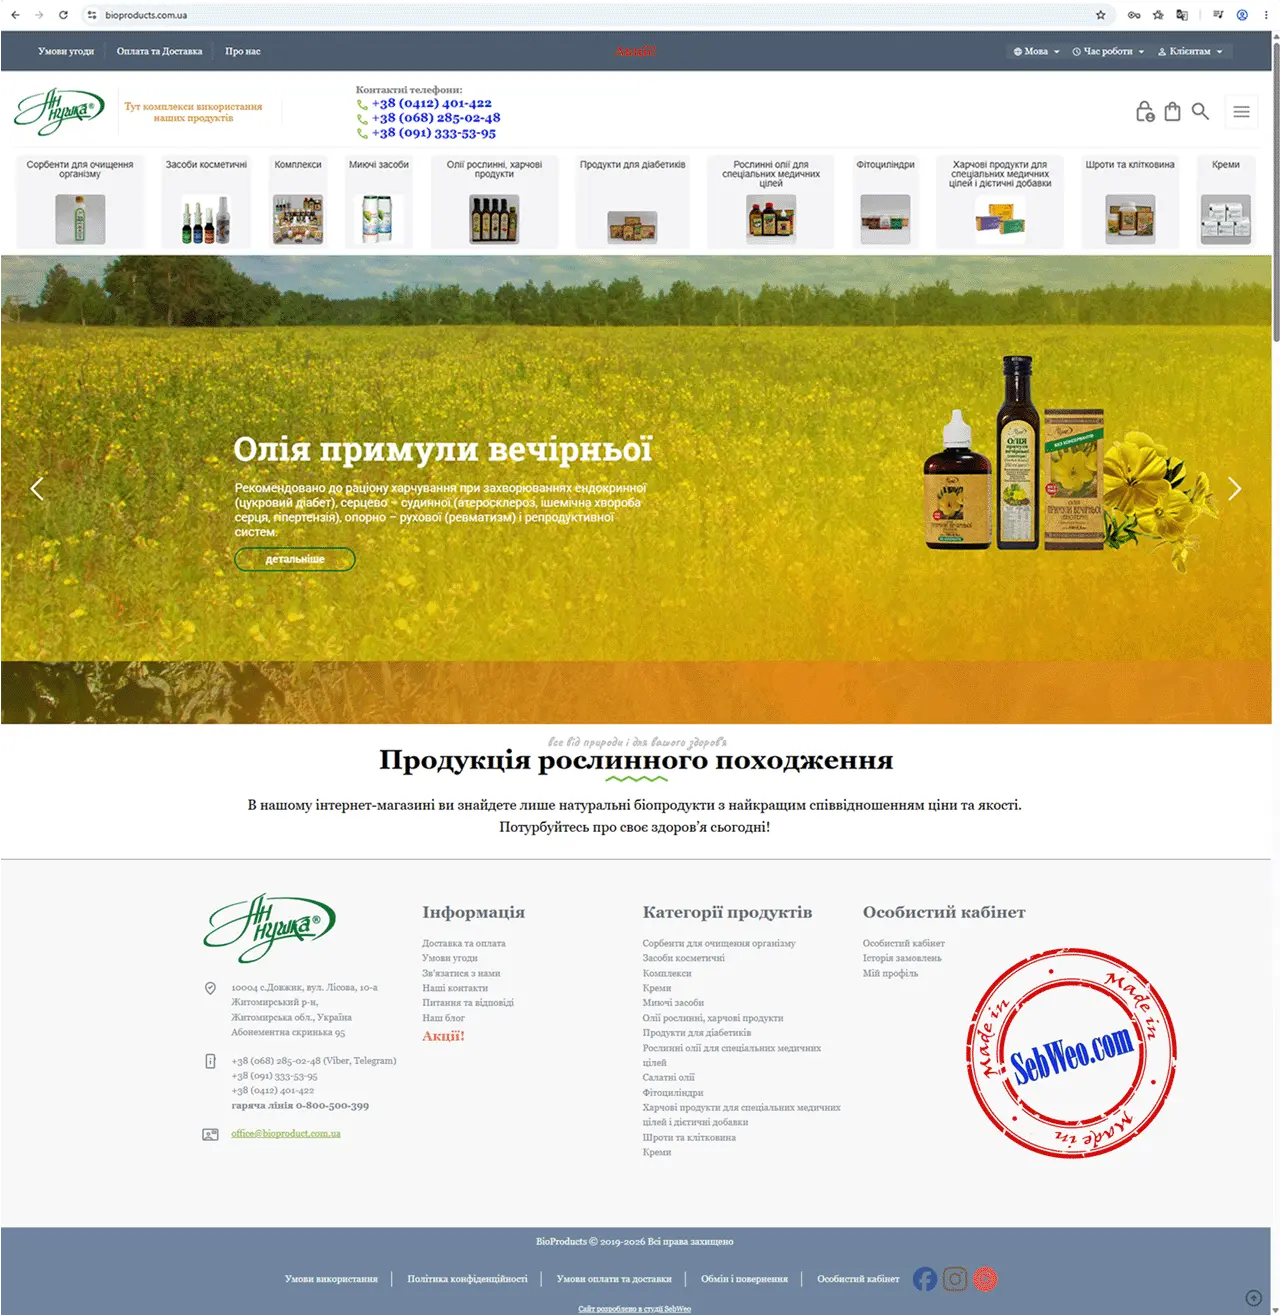Open the Instagram icon in the footer
Viewport: 1280px width, 1315px height.
pyautogui.click(x=955, y=1279)
